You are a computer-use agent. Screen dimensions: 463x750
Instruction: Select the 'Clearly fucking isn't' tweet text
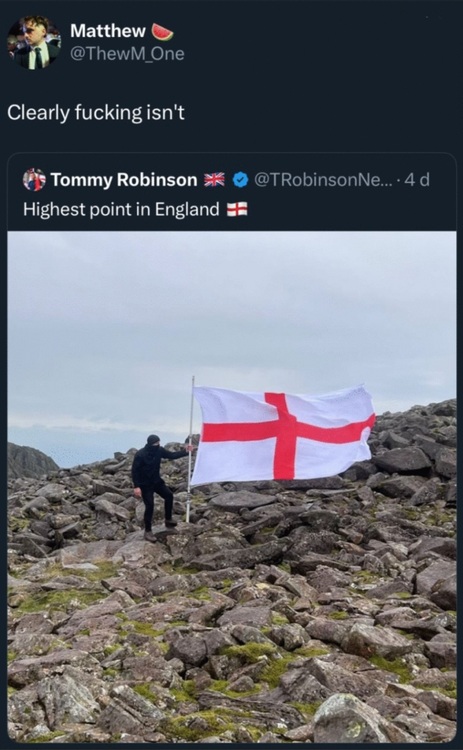(x=96, y=113)
